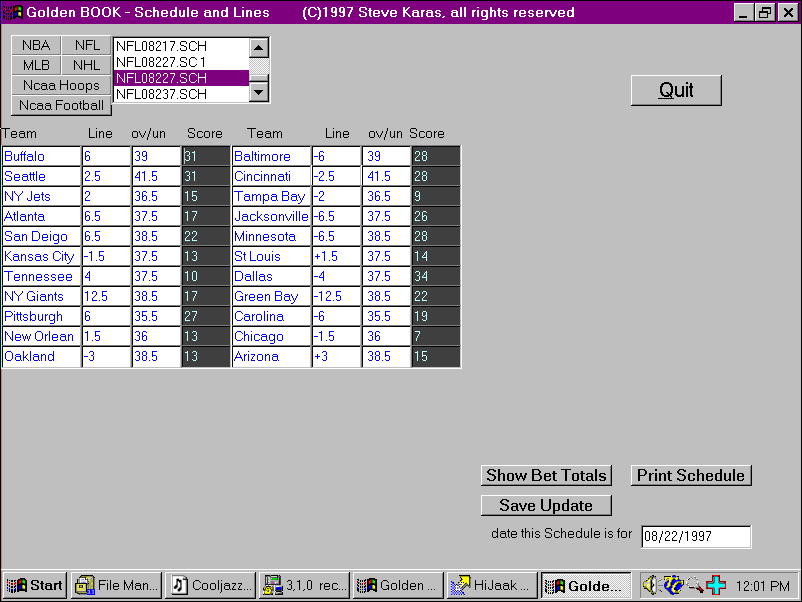Screen dimensions: 802x602
Task: Select NFL08217.SCH in the file list
Action: coord(181,46)
